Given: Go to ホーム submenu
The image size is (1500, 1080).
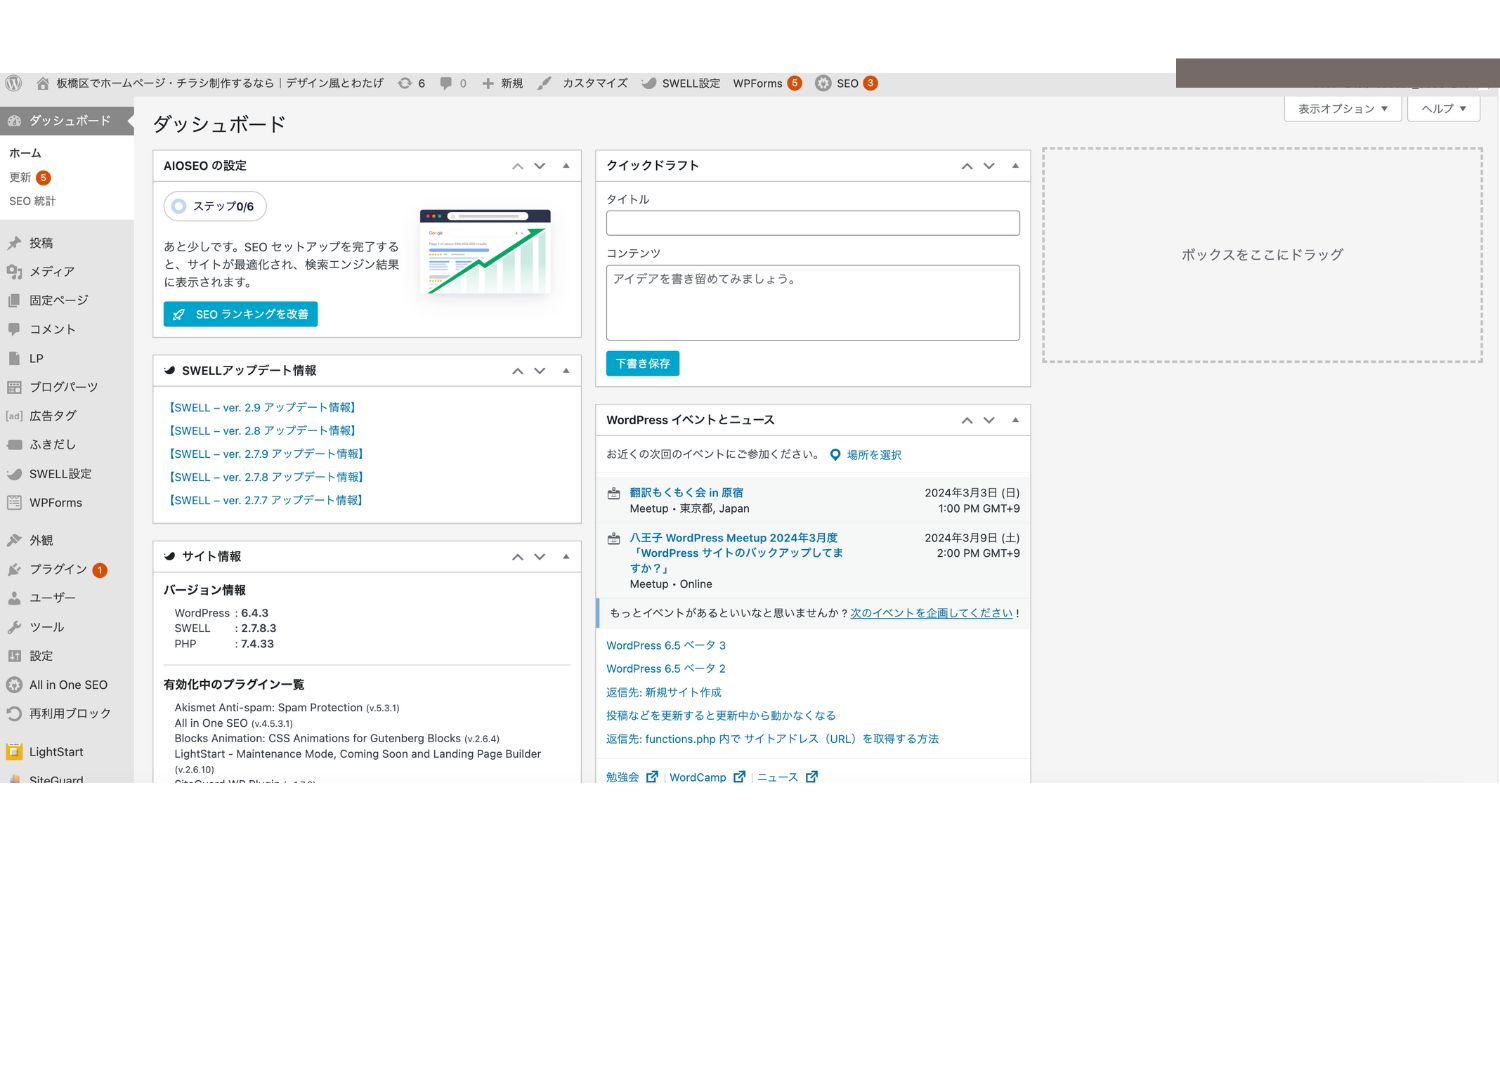Looking at the screenshot, I should 26,153.
